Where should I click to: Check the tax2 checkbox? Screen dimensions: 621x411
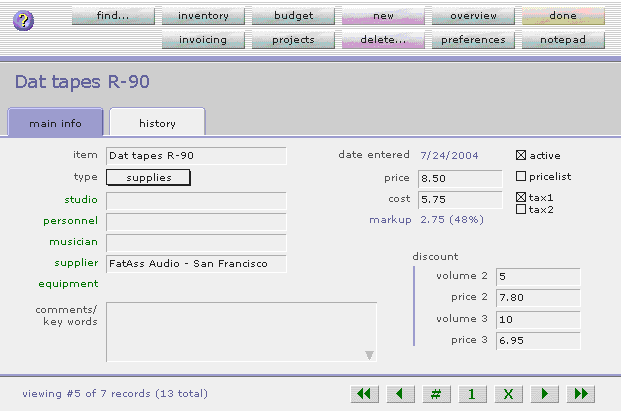click(x=521, y=209)
